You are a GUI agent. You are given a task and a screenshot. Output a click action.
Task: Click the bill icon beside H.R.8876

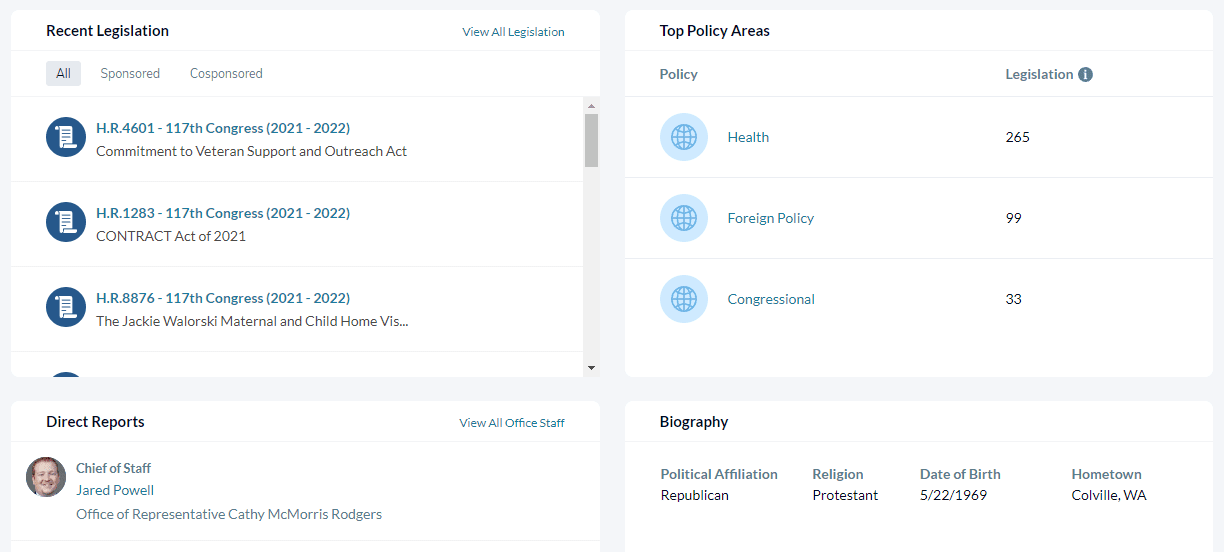[66, 307]
